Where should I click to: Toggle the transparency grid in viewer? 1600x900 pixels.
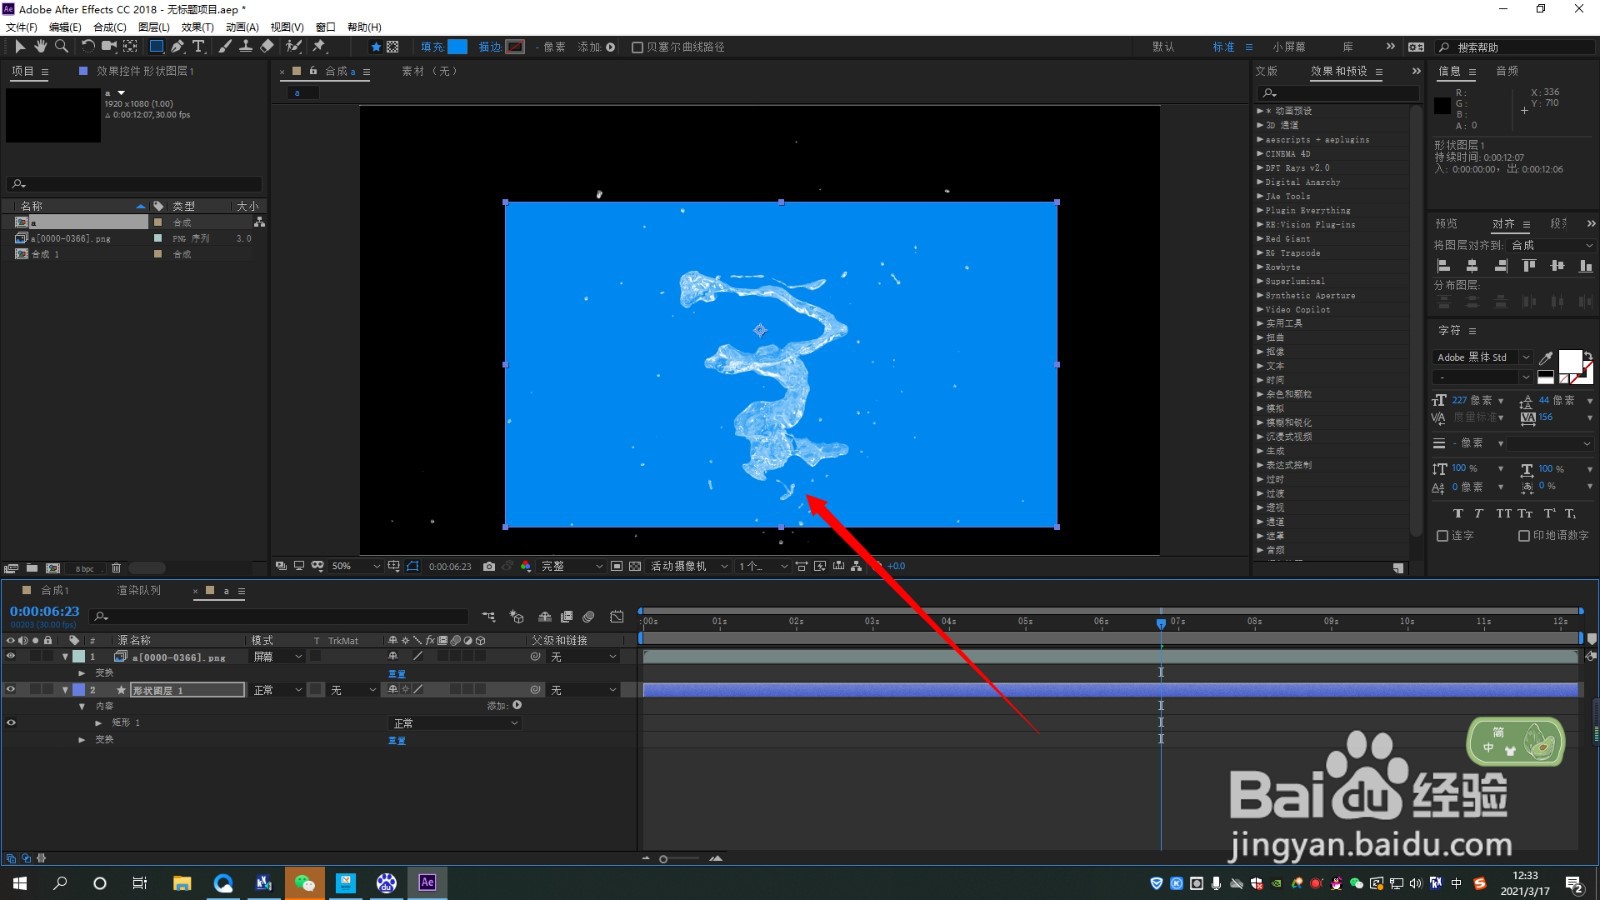tap(635, 566)
